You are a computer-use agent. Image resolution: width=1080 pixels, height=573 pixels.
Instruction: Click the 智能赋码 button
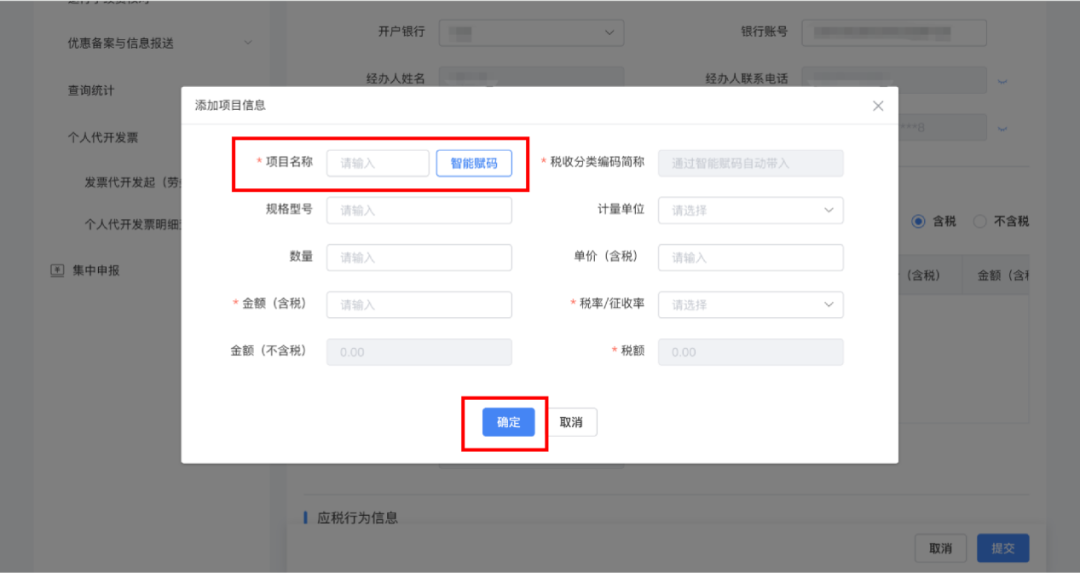click(x=474, y=163)
